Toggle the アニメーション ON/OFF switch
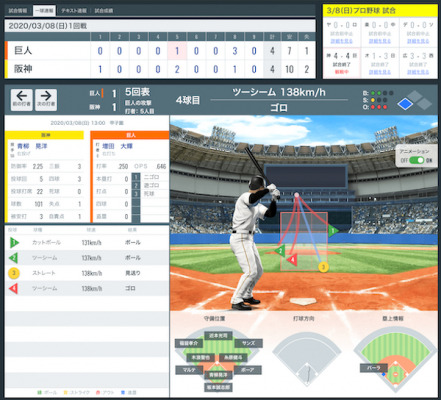Screen dimensions: 441x400 (416, 160)
